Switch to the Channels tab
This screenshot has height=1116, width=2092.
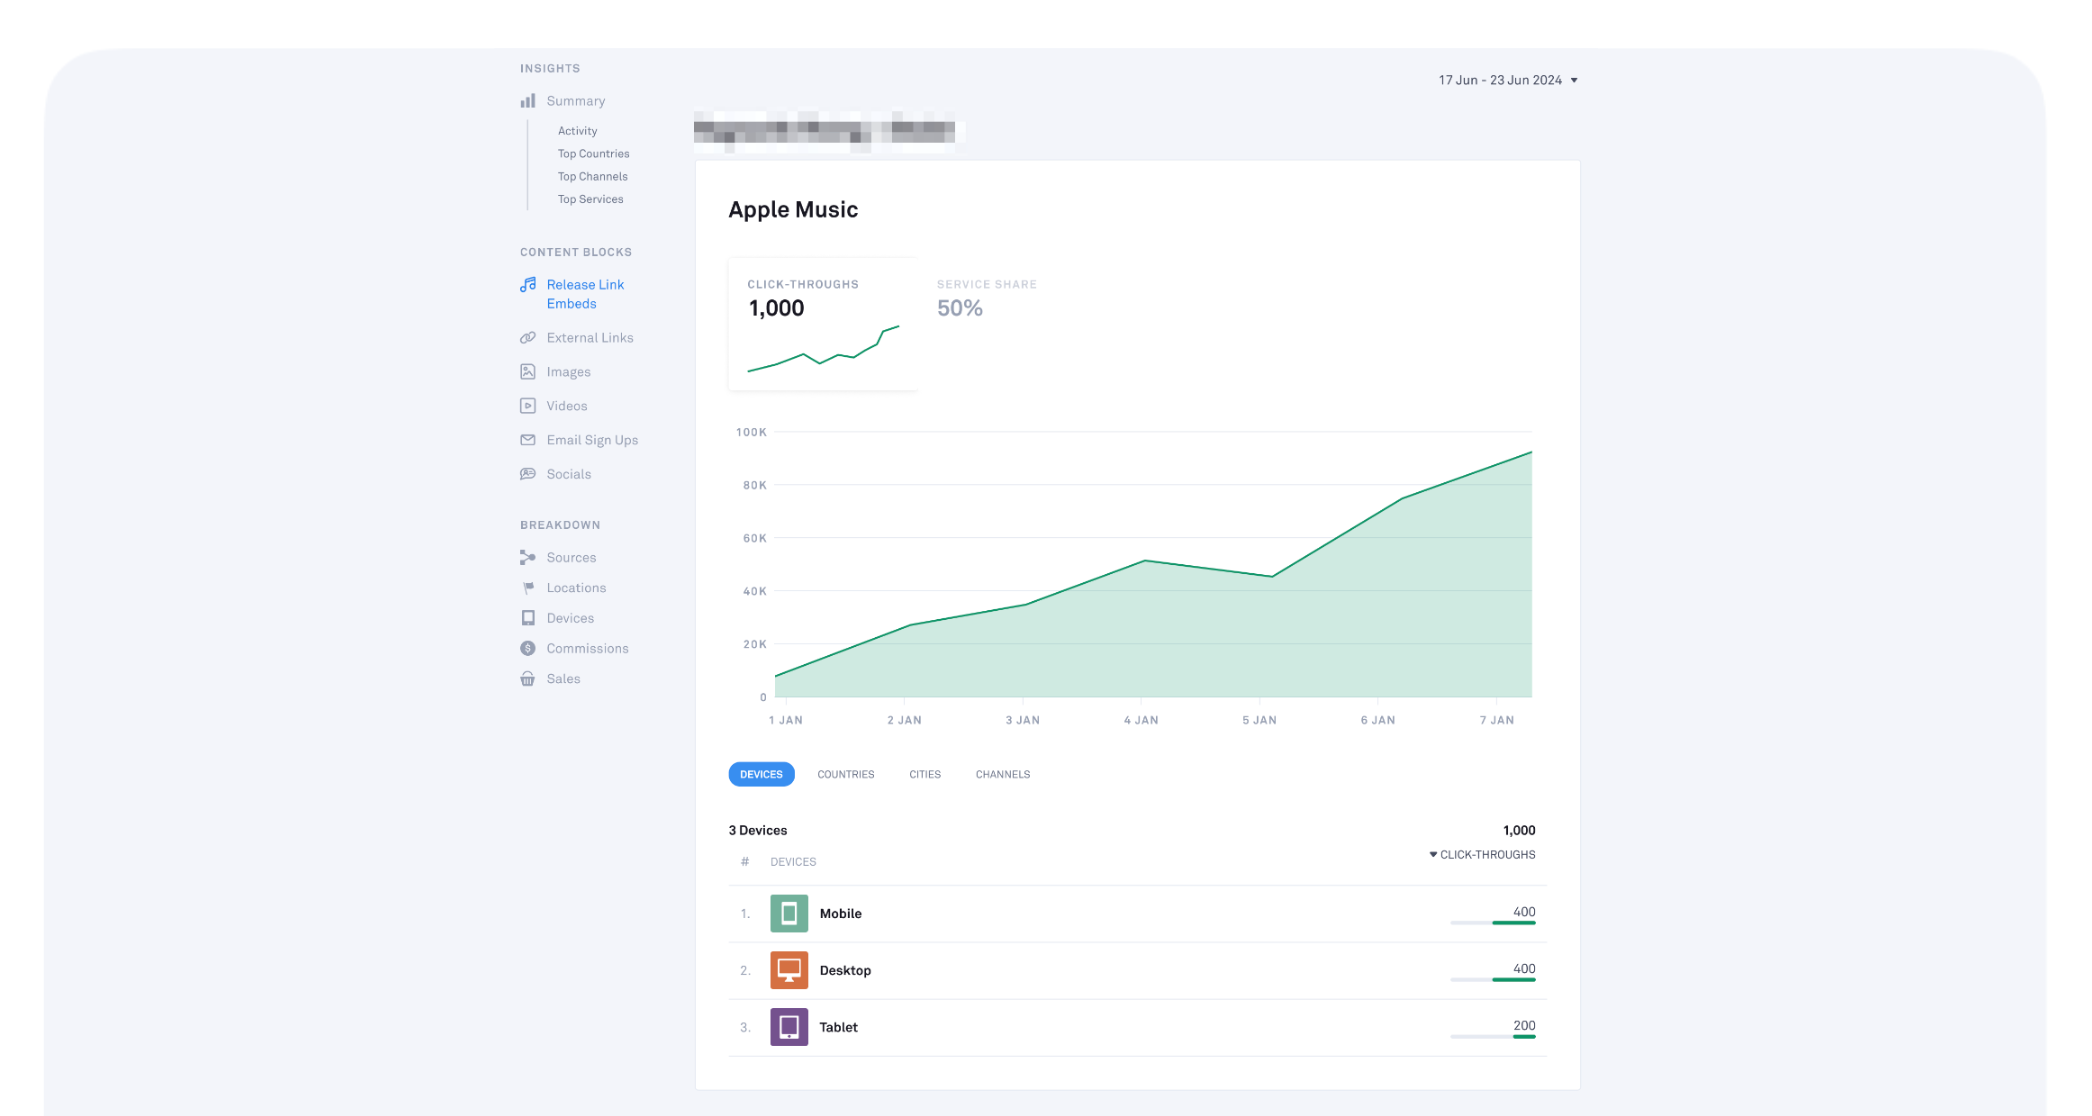tap(1002, 774)
